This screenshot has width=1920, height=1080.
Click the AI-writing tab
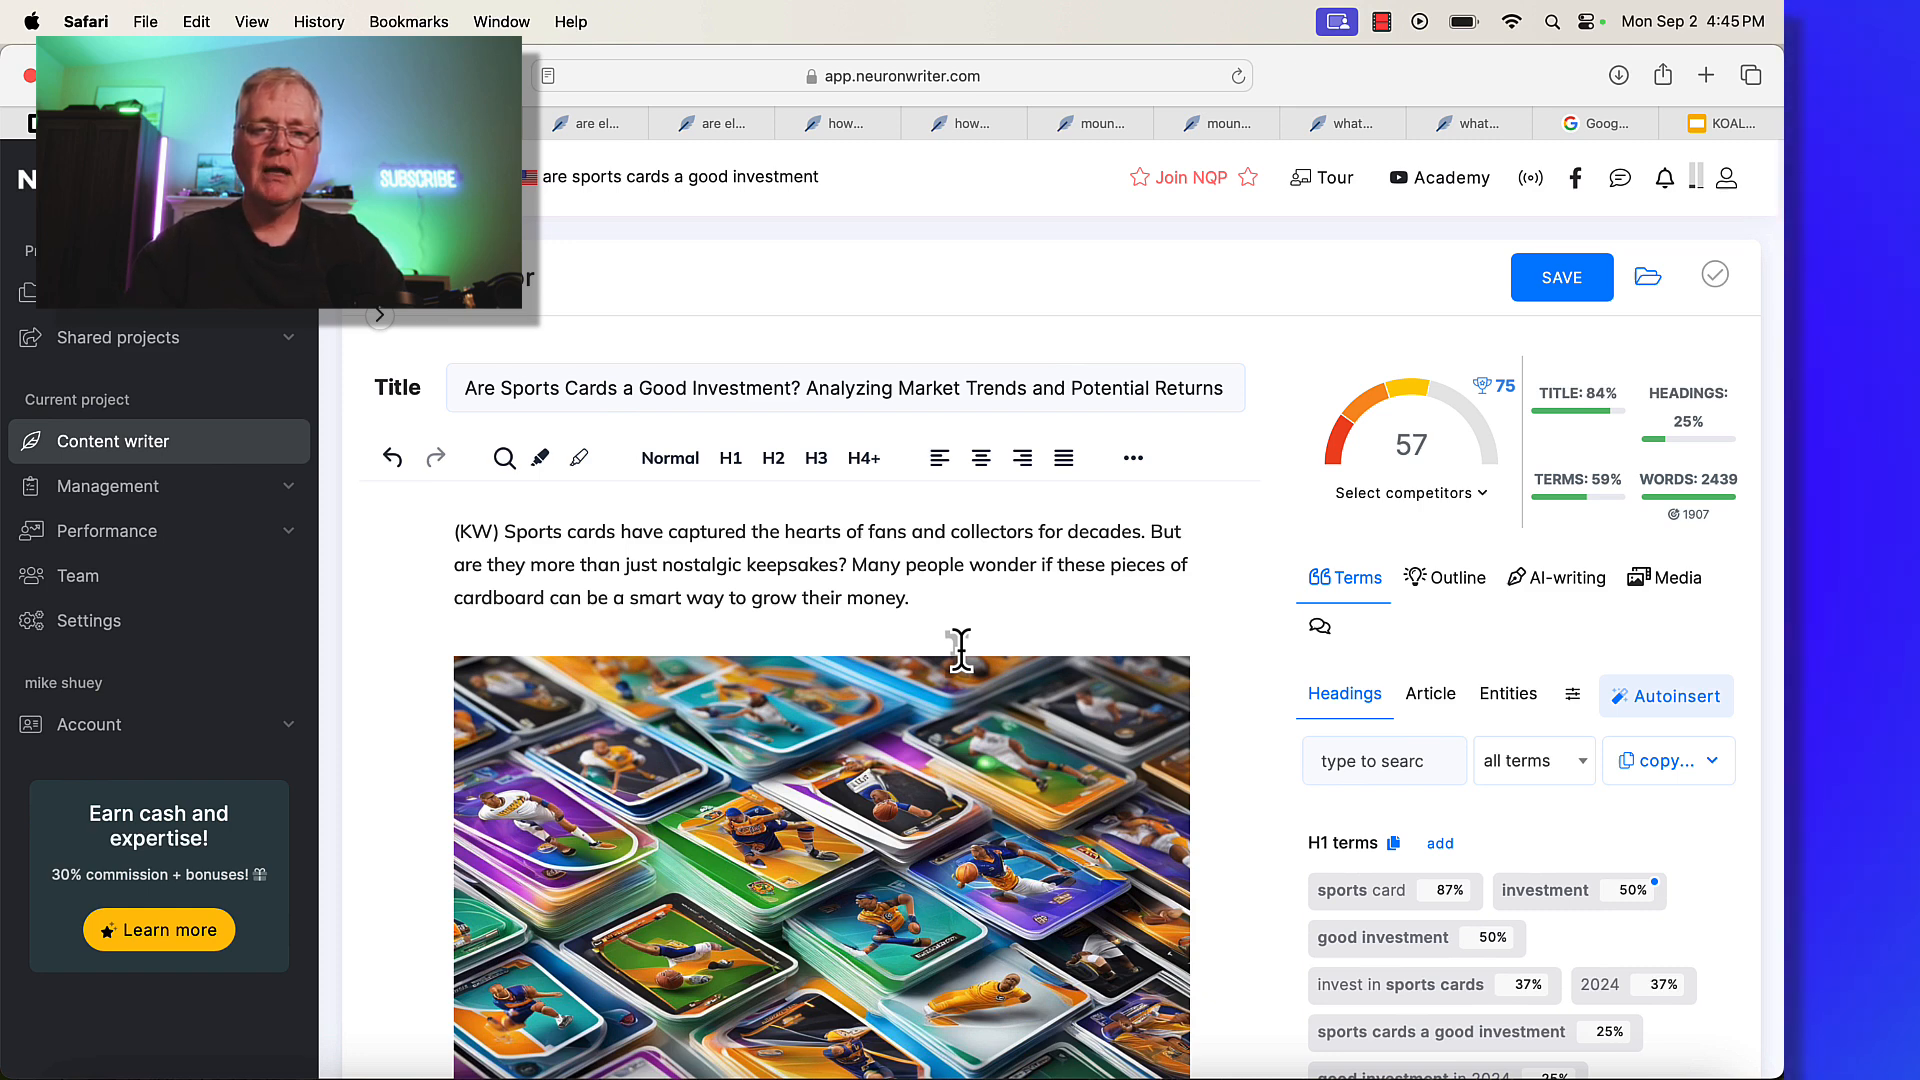point(1556,578)
